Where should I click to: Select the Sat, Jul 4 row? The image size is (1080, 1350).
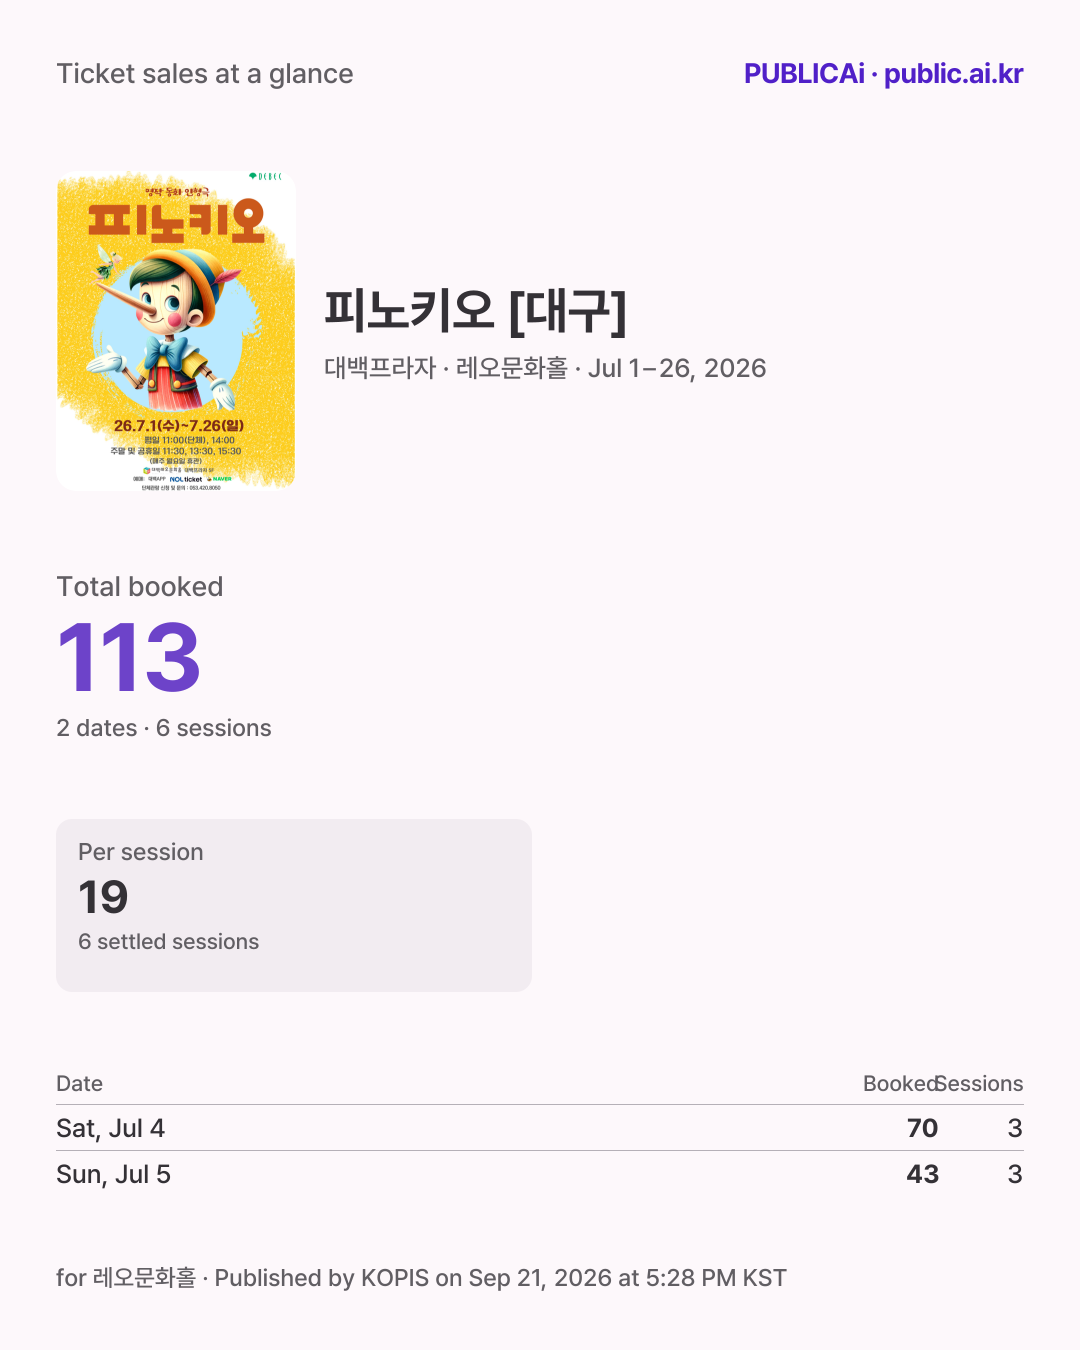coord(540,1128)
